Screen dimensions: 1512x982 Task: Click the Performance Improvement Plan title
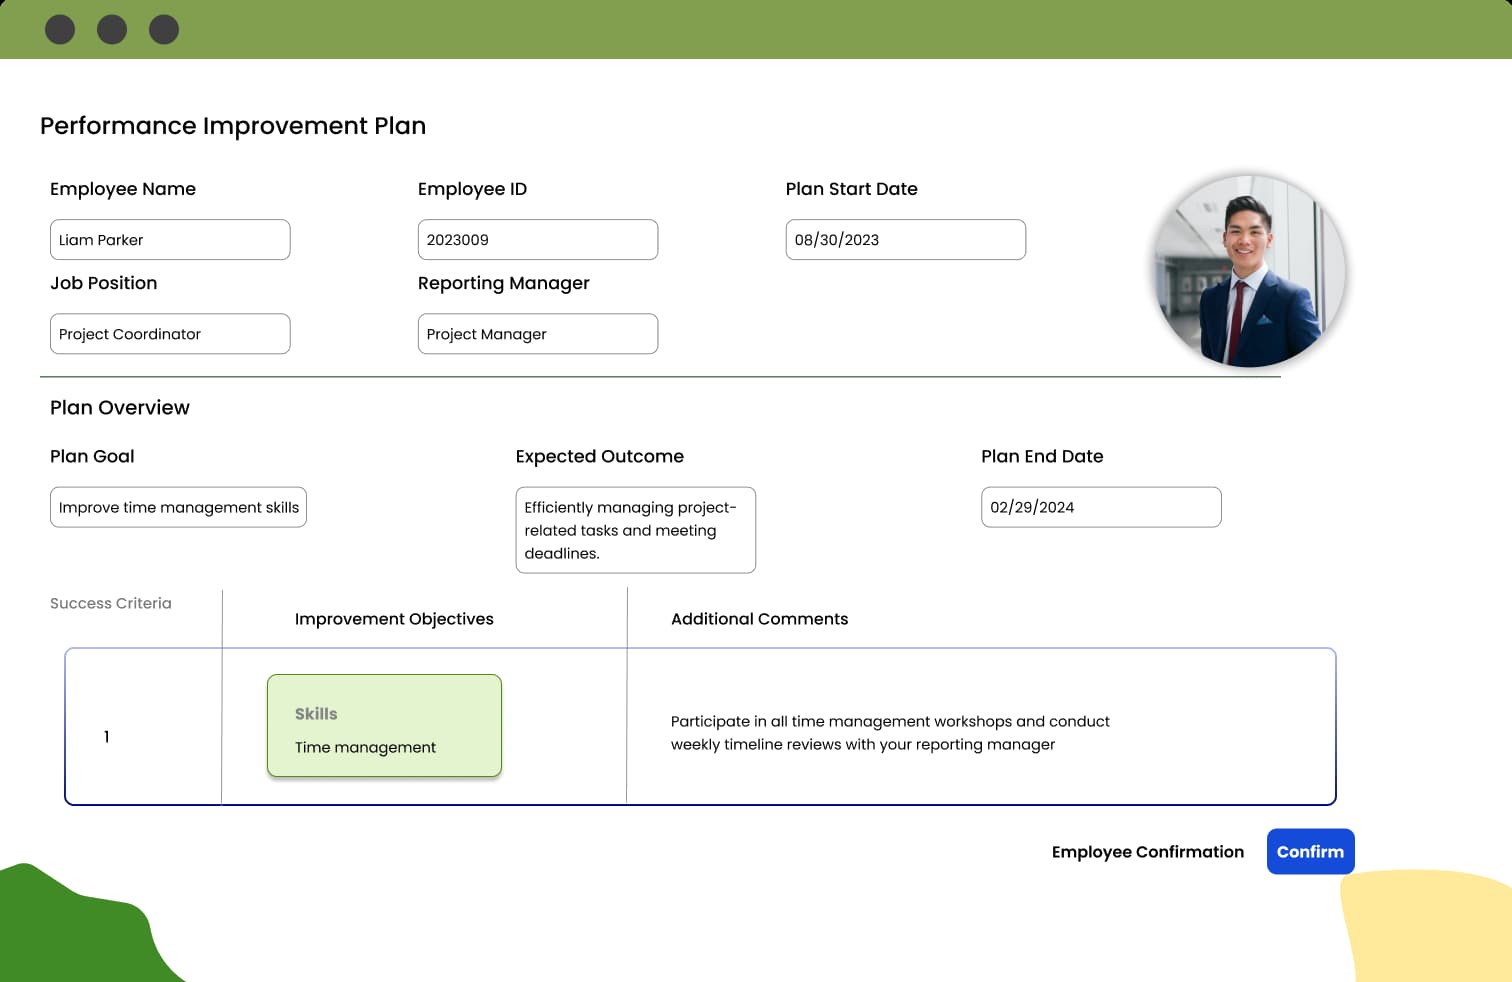[x=233, y=126]
